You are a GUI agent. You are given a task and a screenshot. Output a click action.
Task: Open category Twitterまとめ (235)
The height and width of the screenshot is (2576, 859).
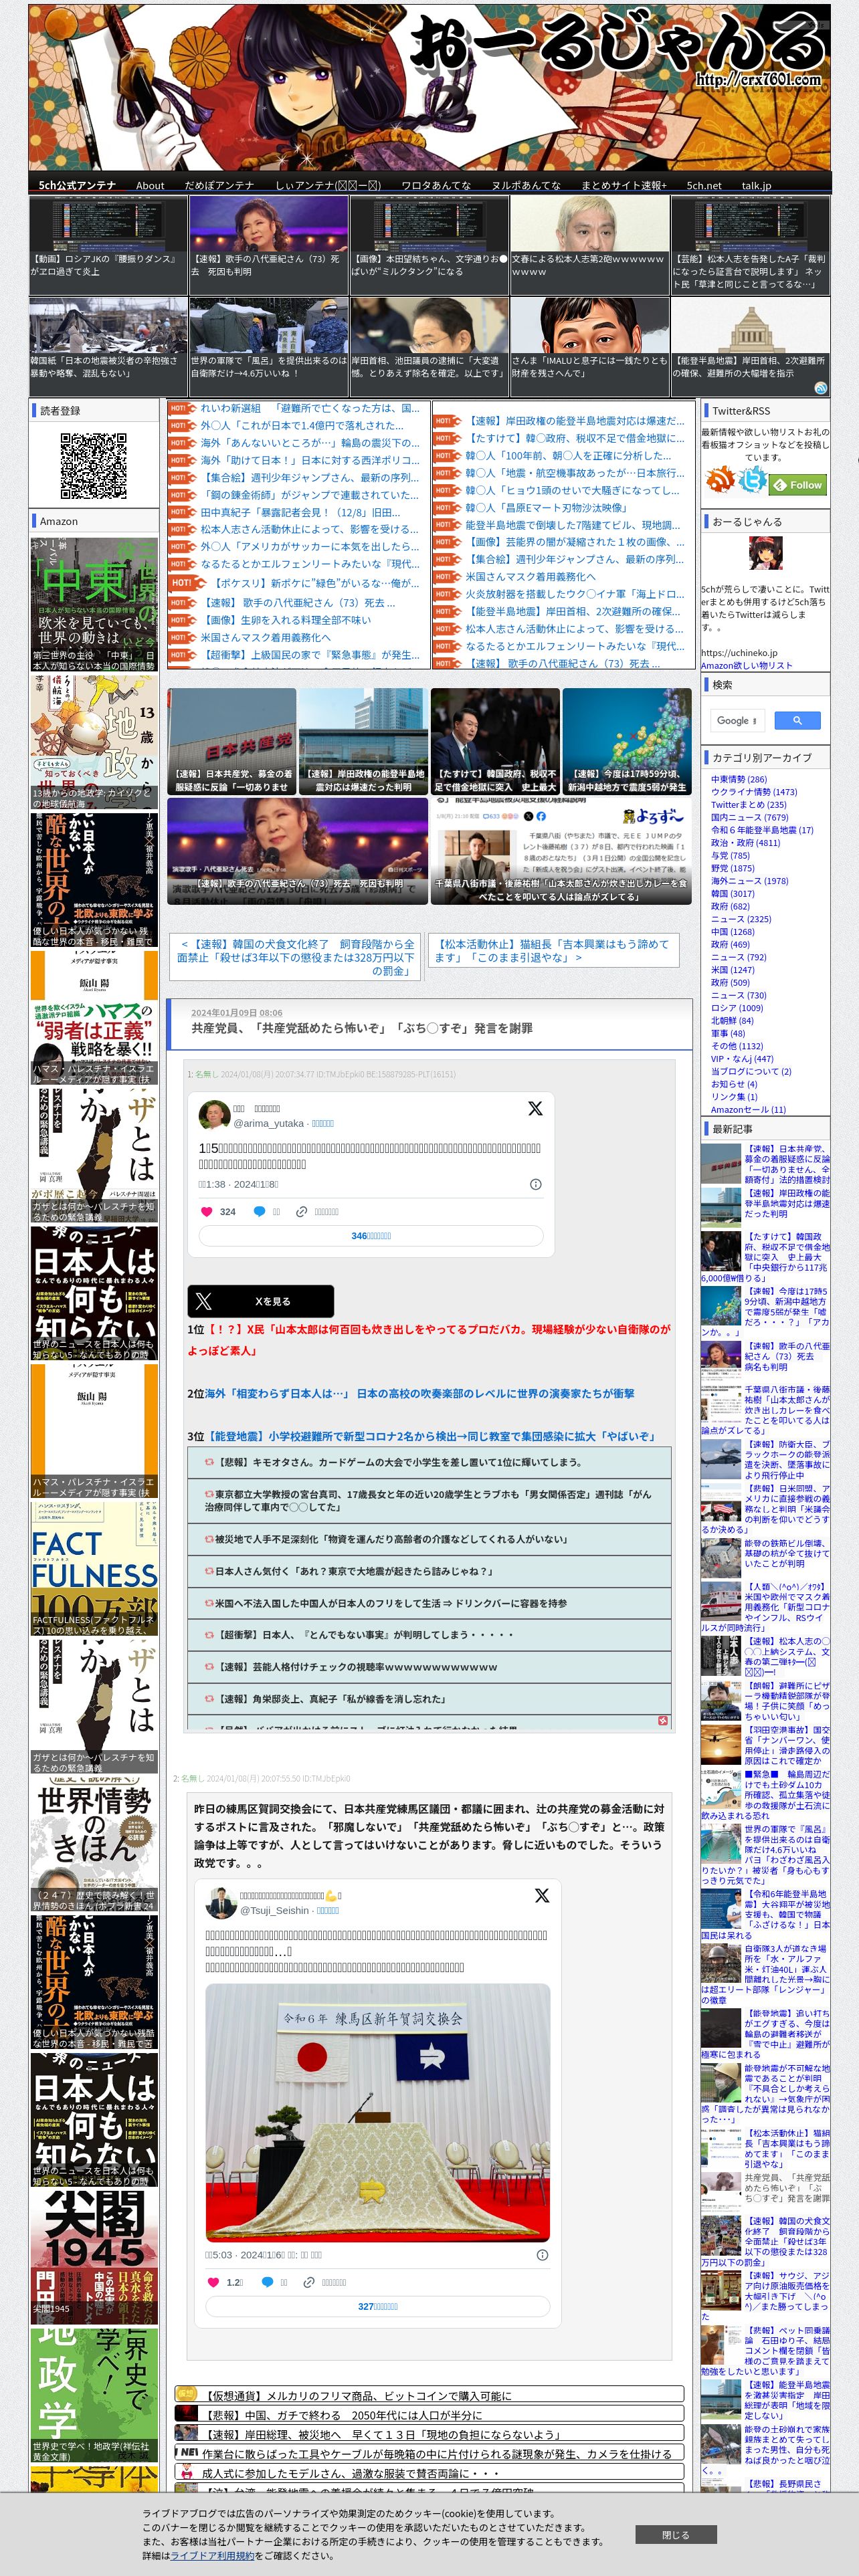(748, 804)
